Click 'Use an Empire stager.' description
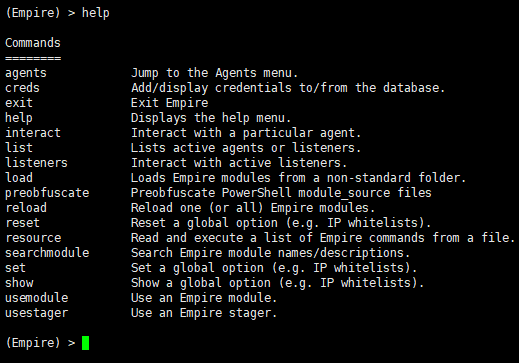This screenshot has height=363, width=519. 204,313
